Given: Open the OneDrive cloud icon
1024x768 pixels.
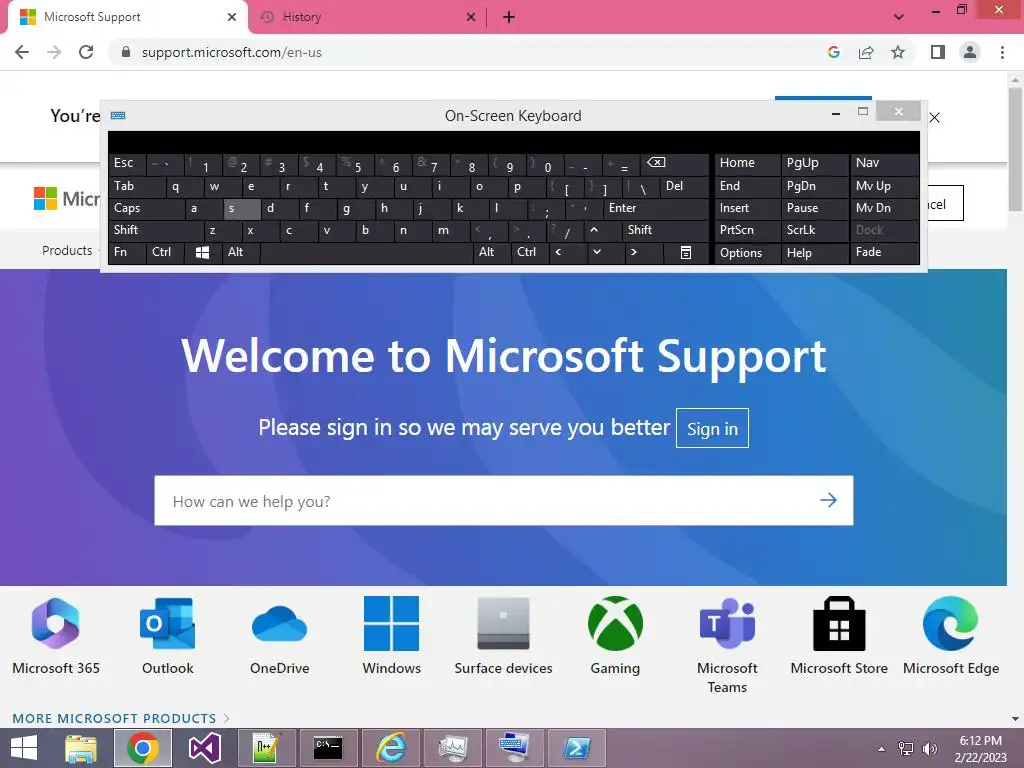Looking at the screenshot, I should tap(280, 624).
